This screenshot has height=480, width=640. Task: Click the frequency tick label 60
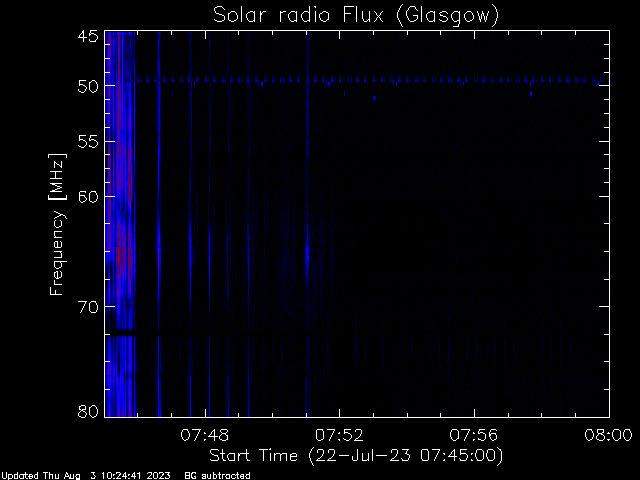coord(88,197)
